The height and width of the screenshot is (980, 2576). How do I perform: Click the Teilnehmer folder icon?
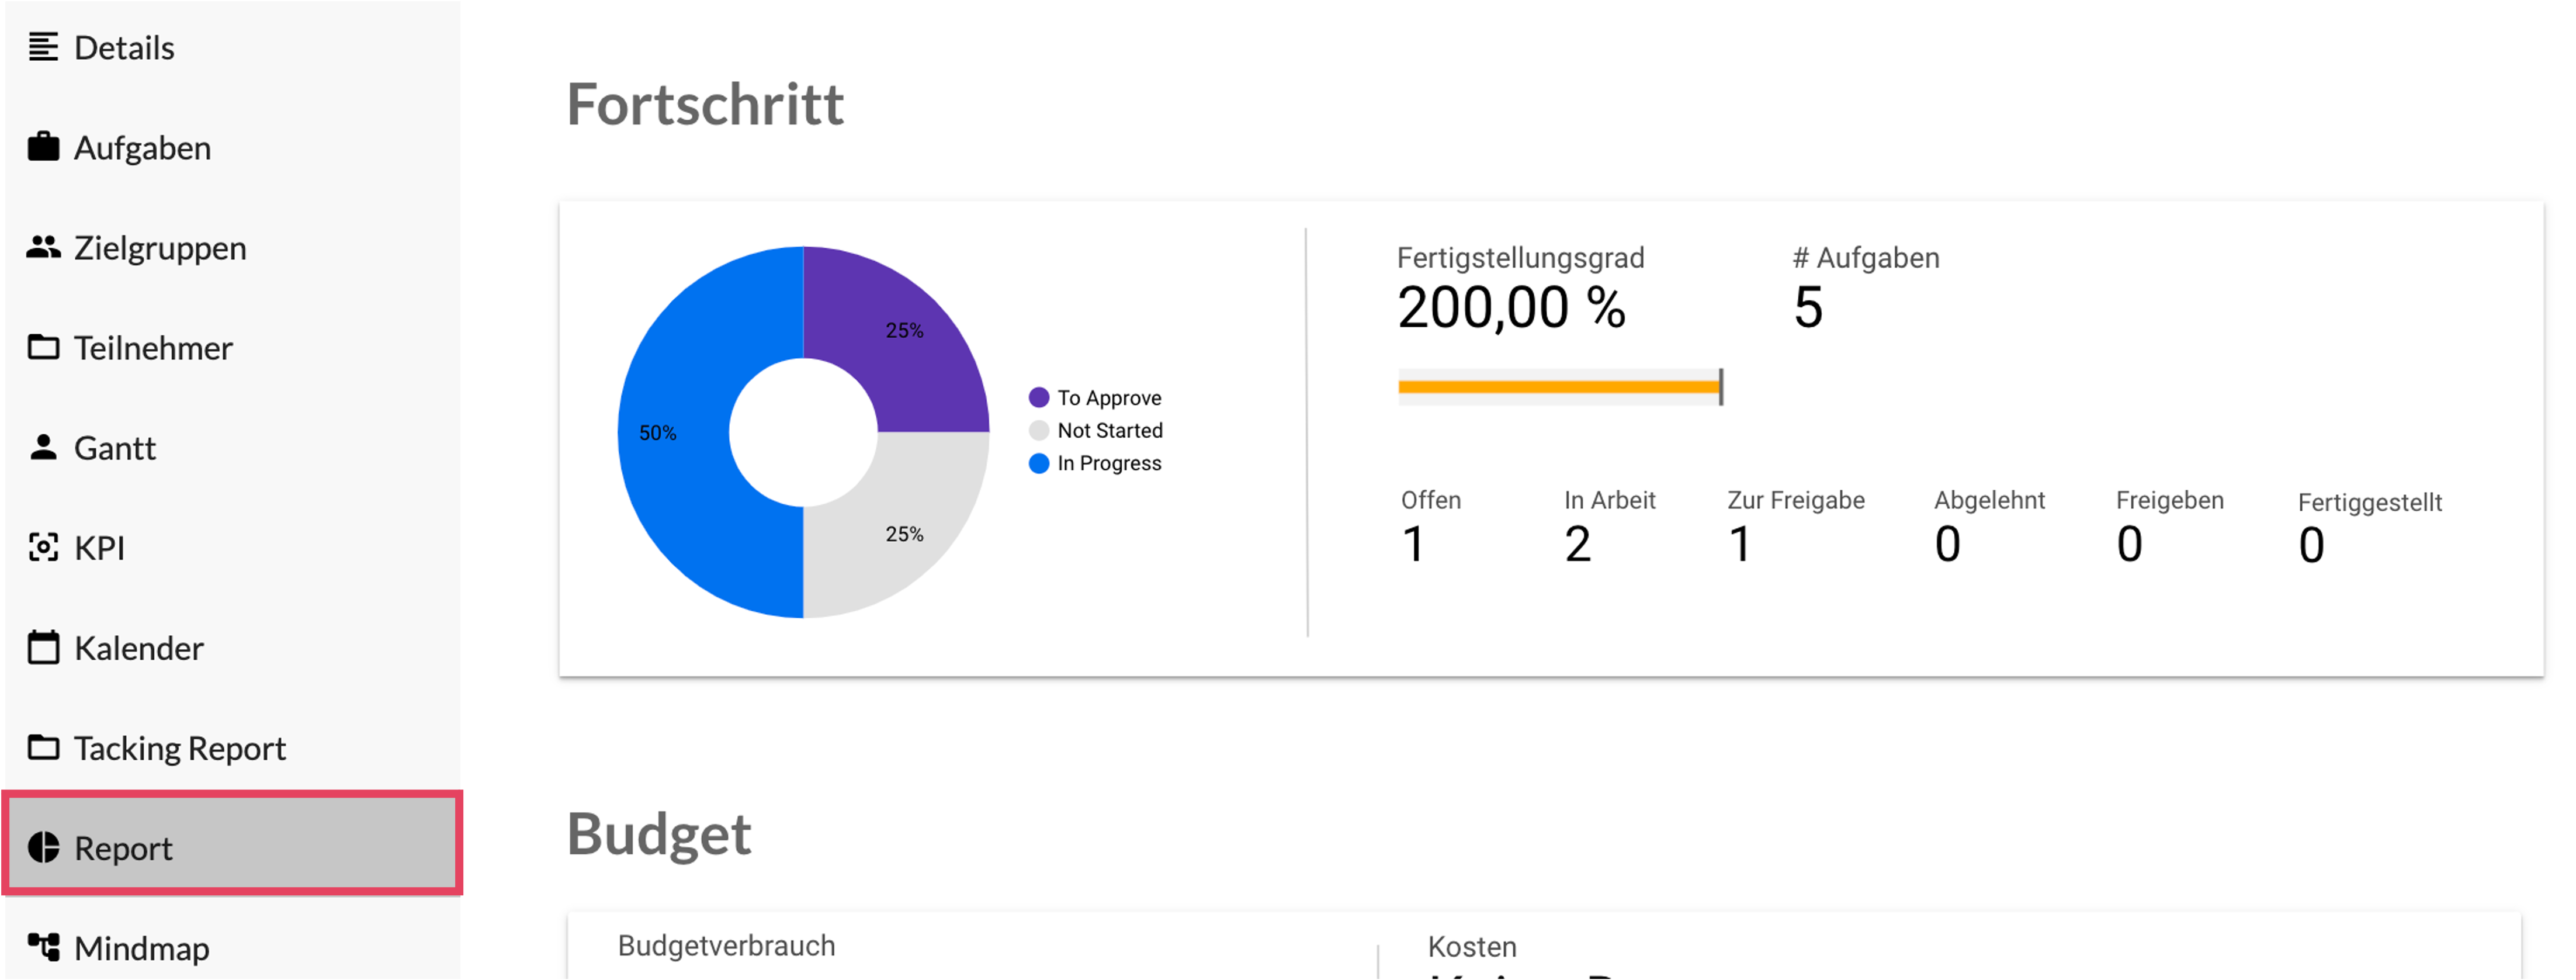pos(43,347)
